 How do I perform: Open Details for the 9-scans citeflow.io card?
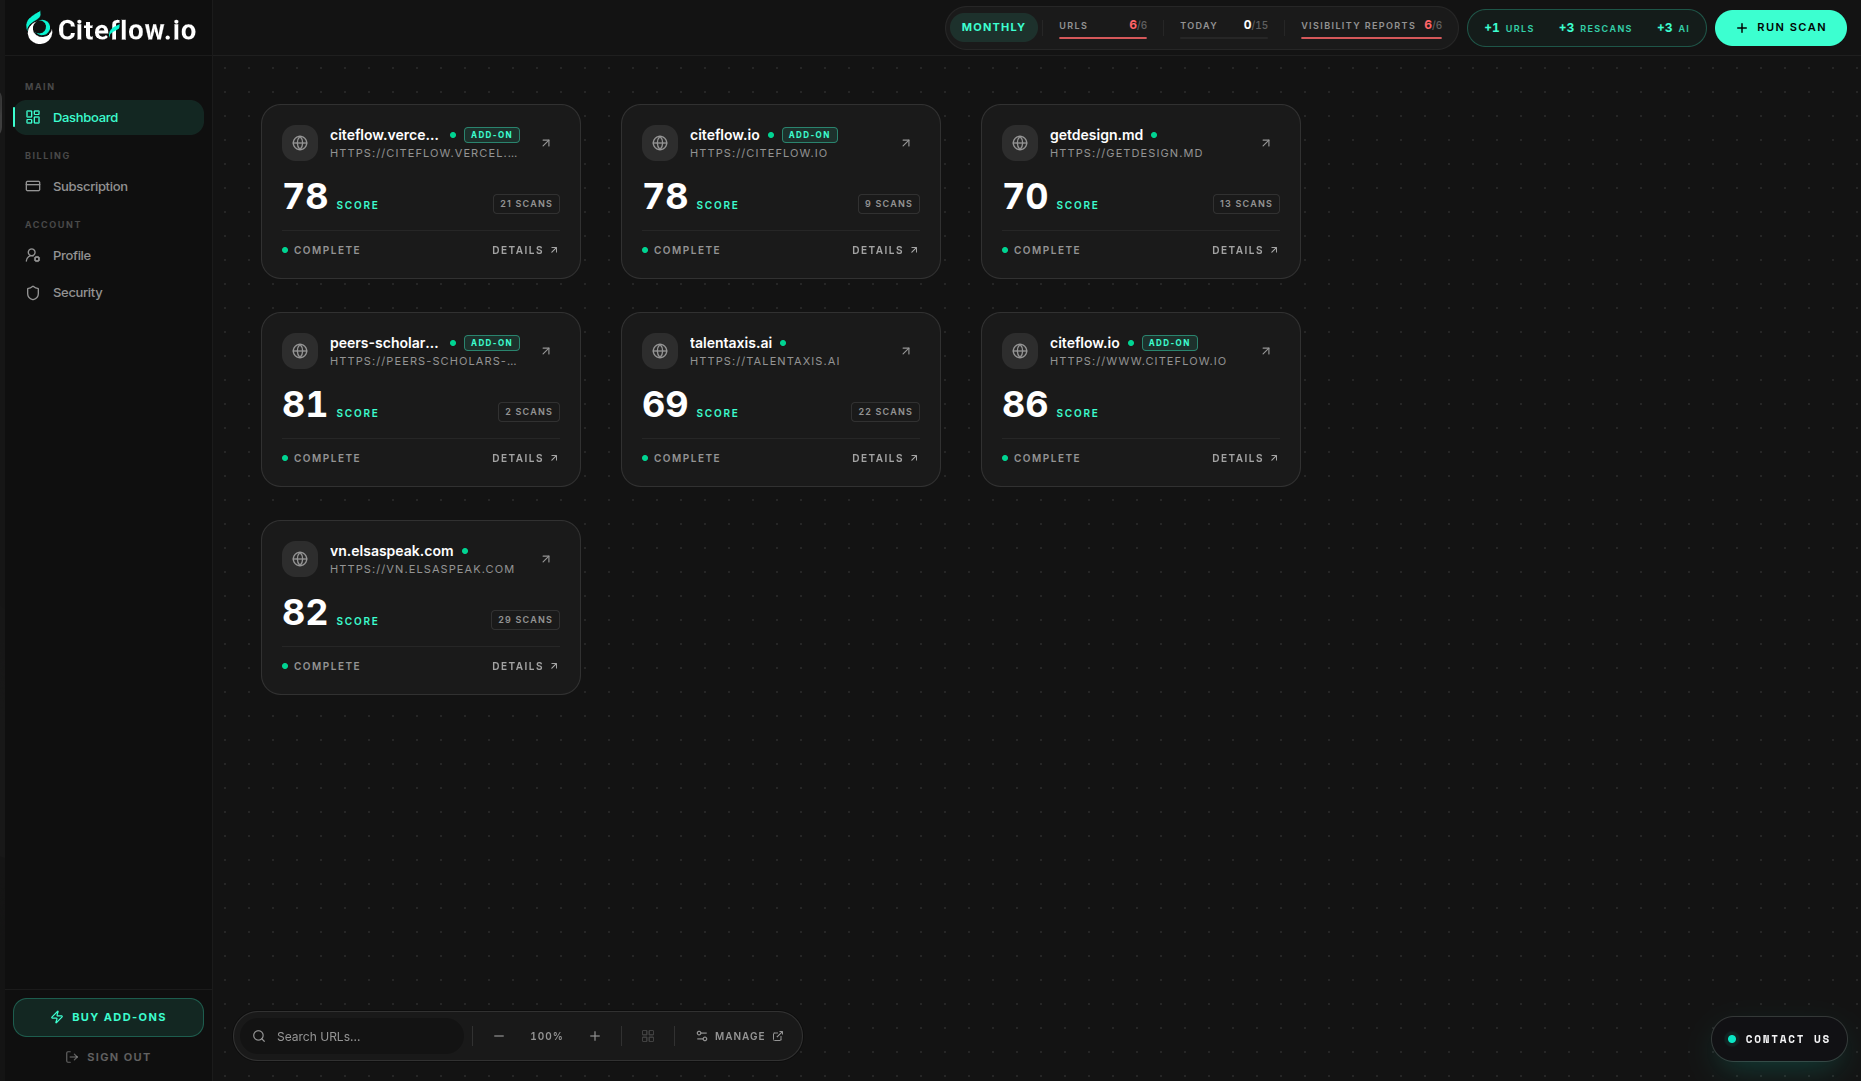[x=885, y=250]
